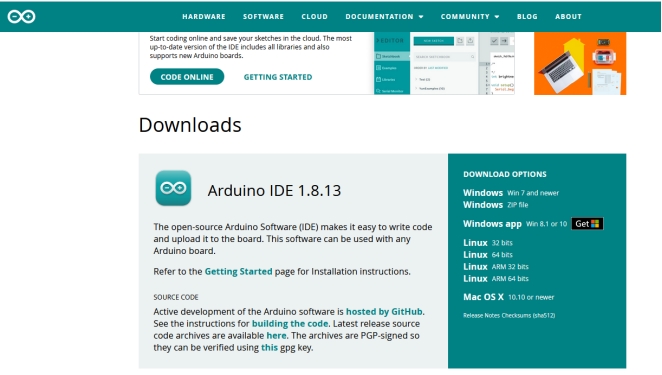This screenshot has width=662, height=375.
Task: Click the Get Microsoft Store button
Action: [587, 224]
